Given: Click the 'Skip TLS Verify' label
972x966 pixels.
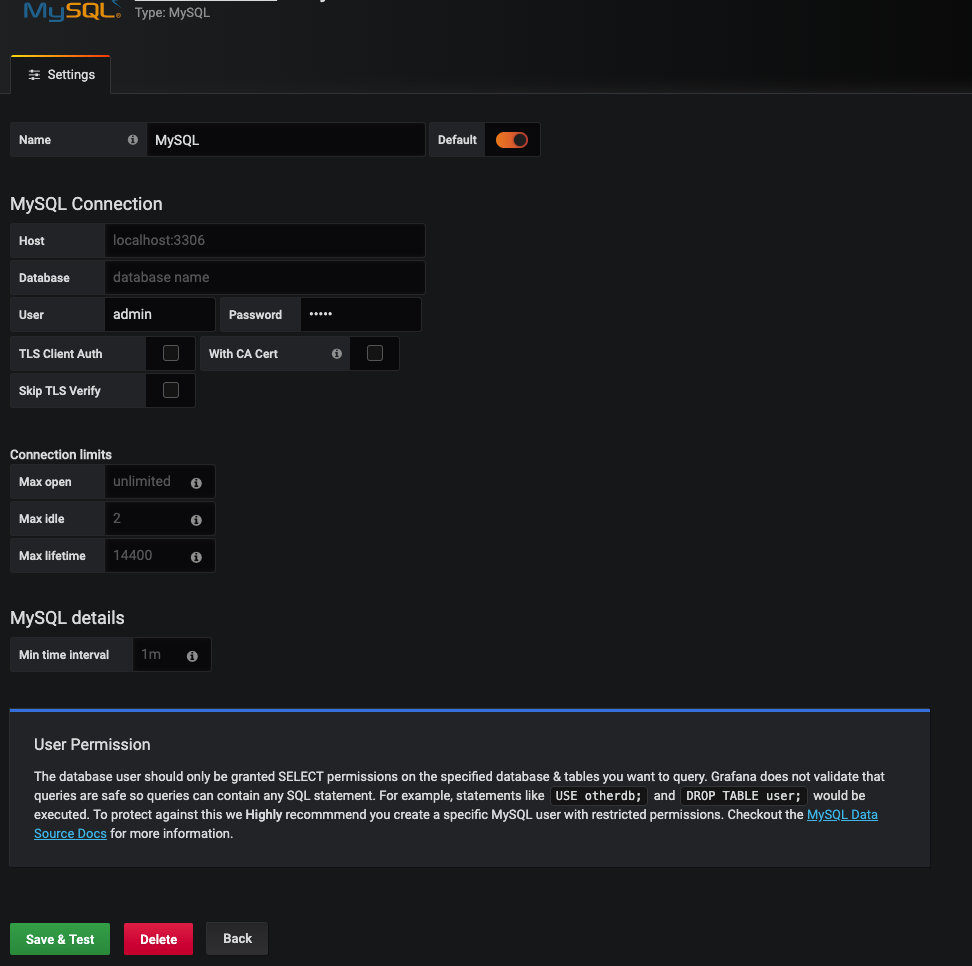Looking at the screenshot, I should (60, 391).
